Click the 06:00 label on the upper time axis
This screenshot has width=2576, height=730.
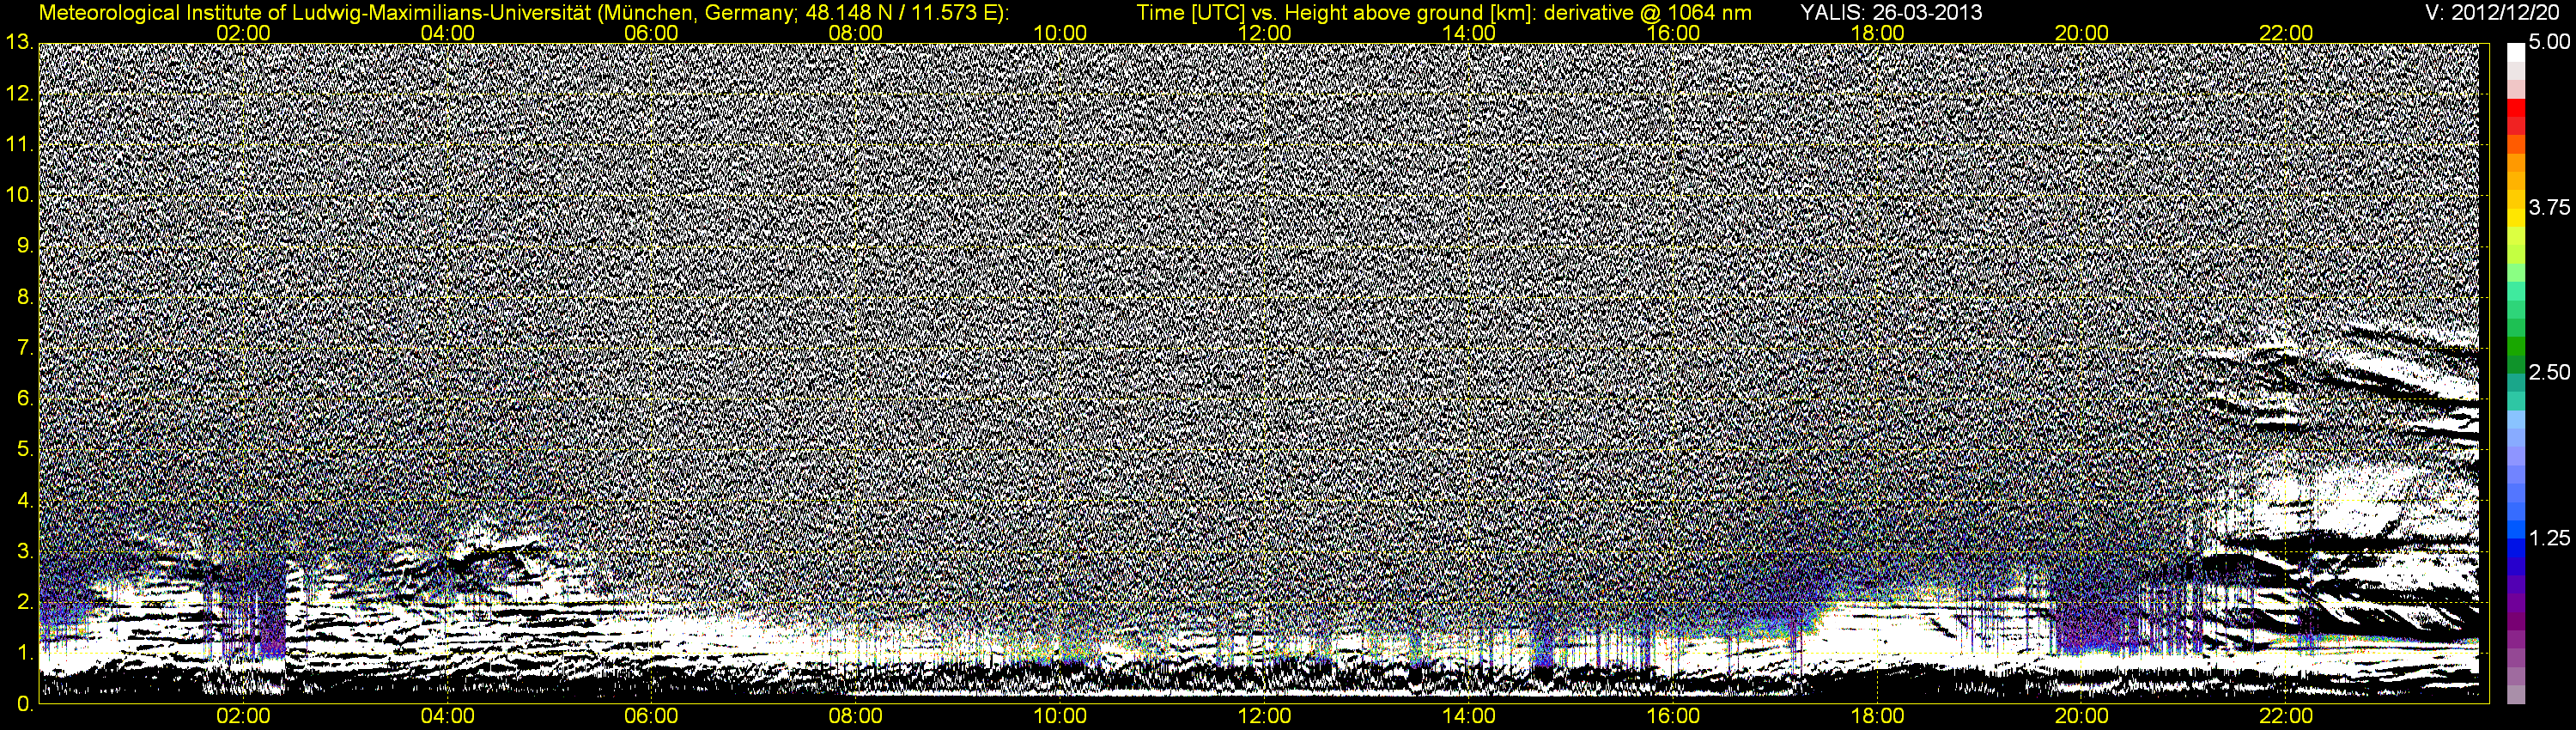coord(651,33)
